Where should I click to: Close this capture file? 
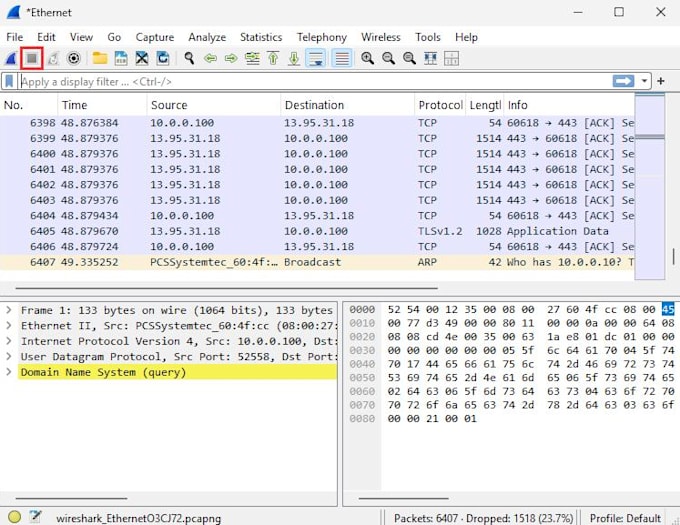coord(142,58)
